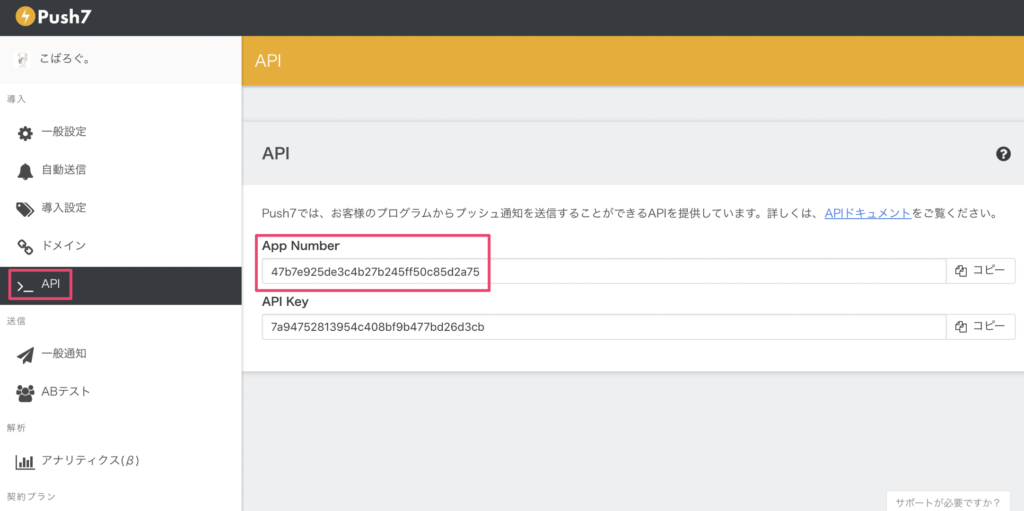Screen dimensions: 1024x511
Task: Click the bell icon beside 自動送信
Action: [x=25, y=172]
